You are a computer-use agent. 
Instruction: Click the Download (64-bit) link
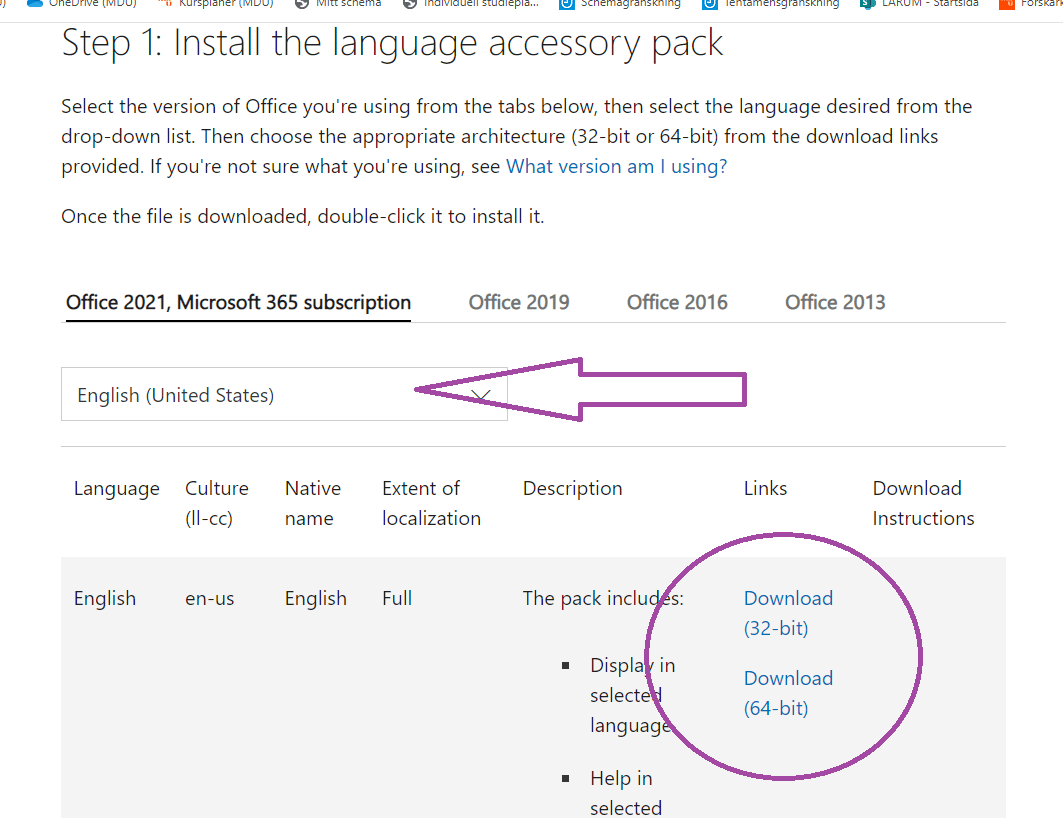tap(788, 692)
